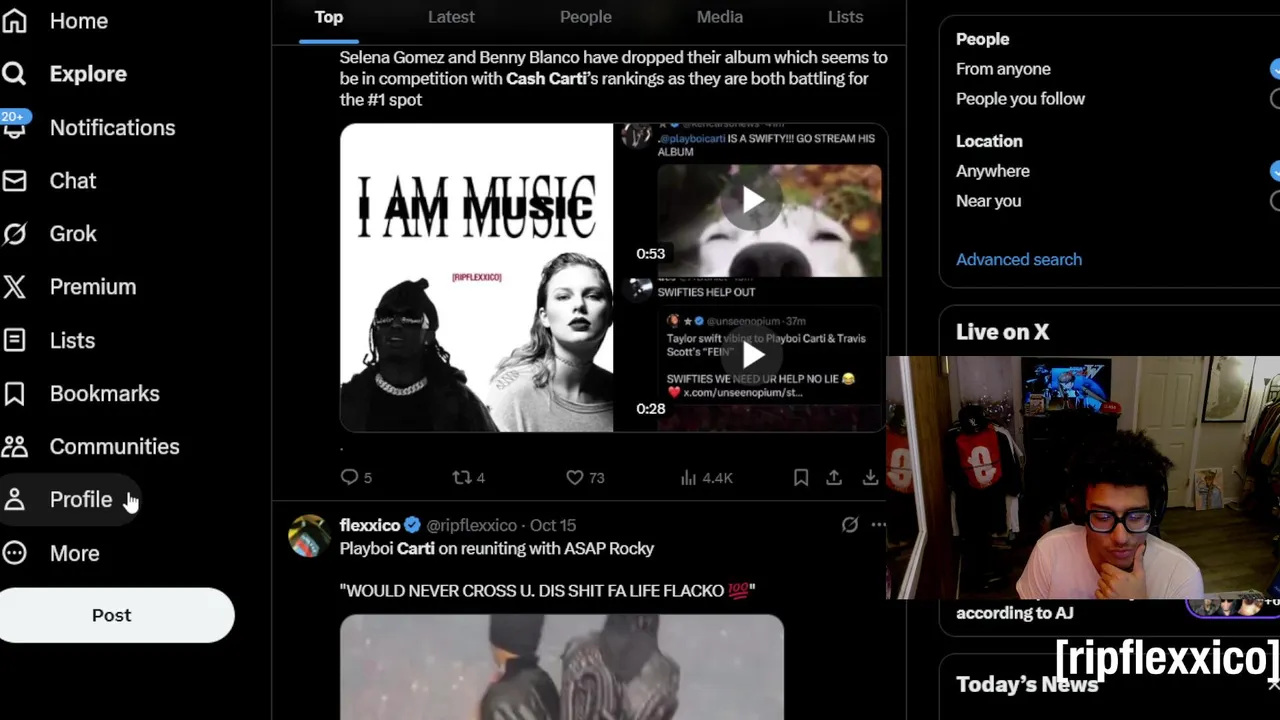Click the Premium X logo icon
The width and height of the screenshot is (1280, 720).
(x=14, y=287)
